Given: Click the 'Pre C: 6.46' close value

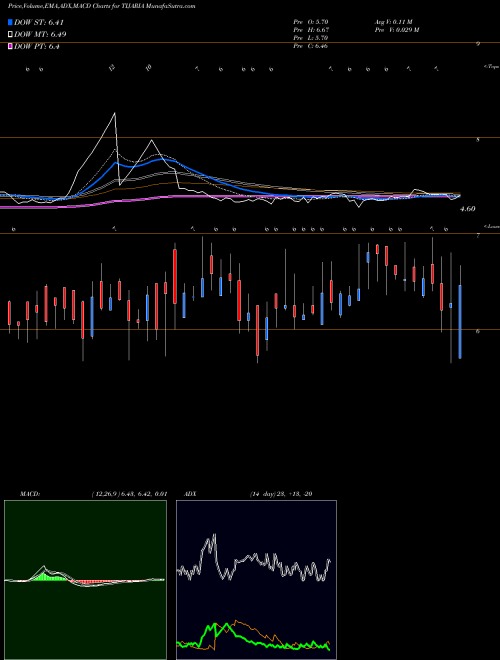Looking at the screenshot, I should tap(311, 46).
